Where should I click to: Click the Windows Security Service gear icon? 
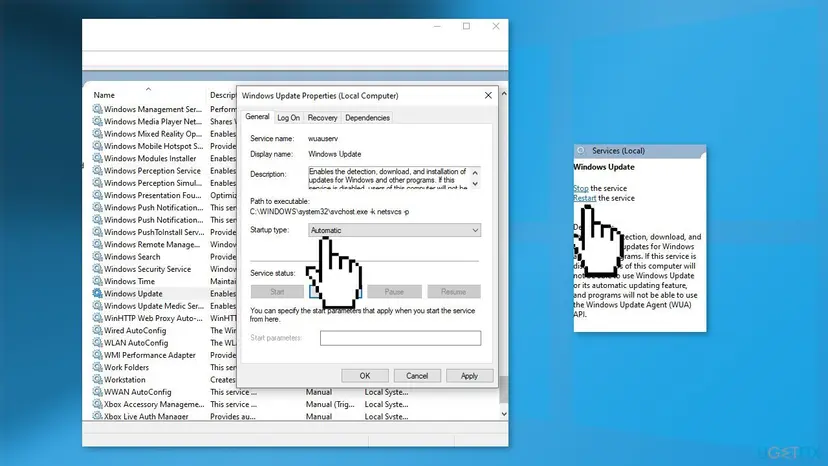97,269
